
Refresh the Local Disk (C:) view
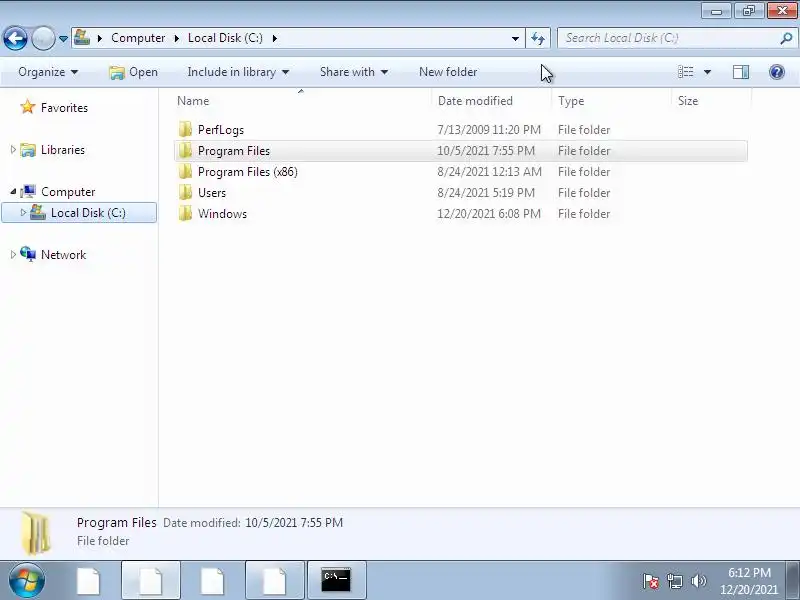[538, 38]
